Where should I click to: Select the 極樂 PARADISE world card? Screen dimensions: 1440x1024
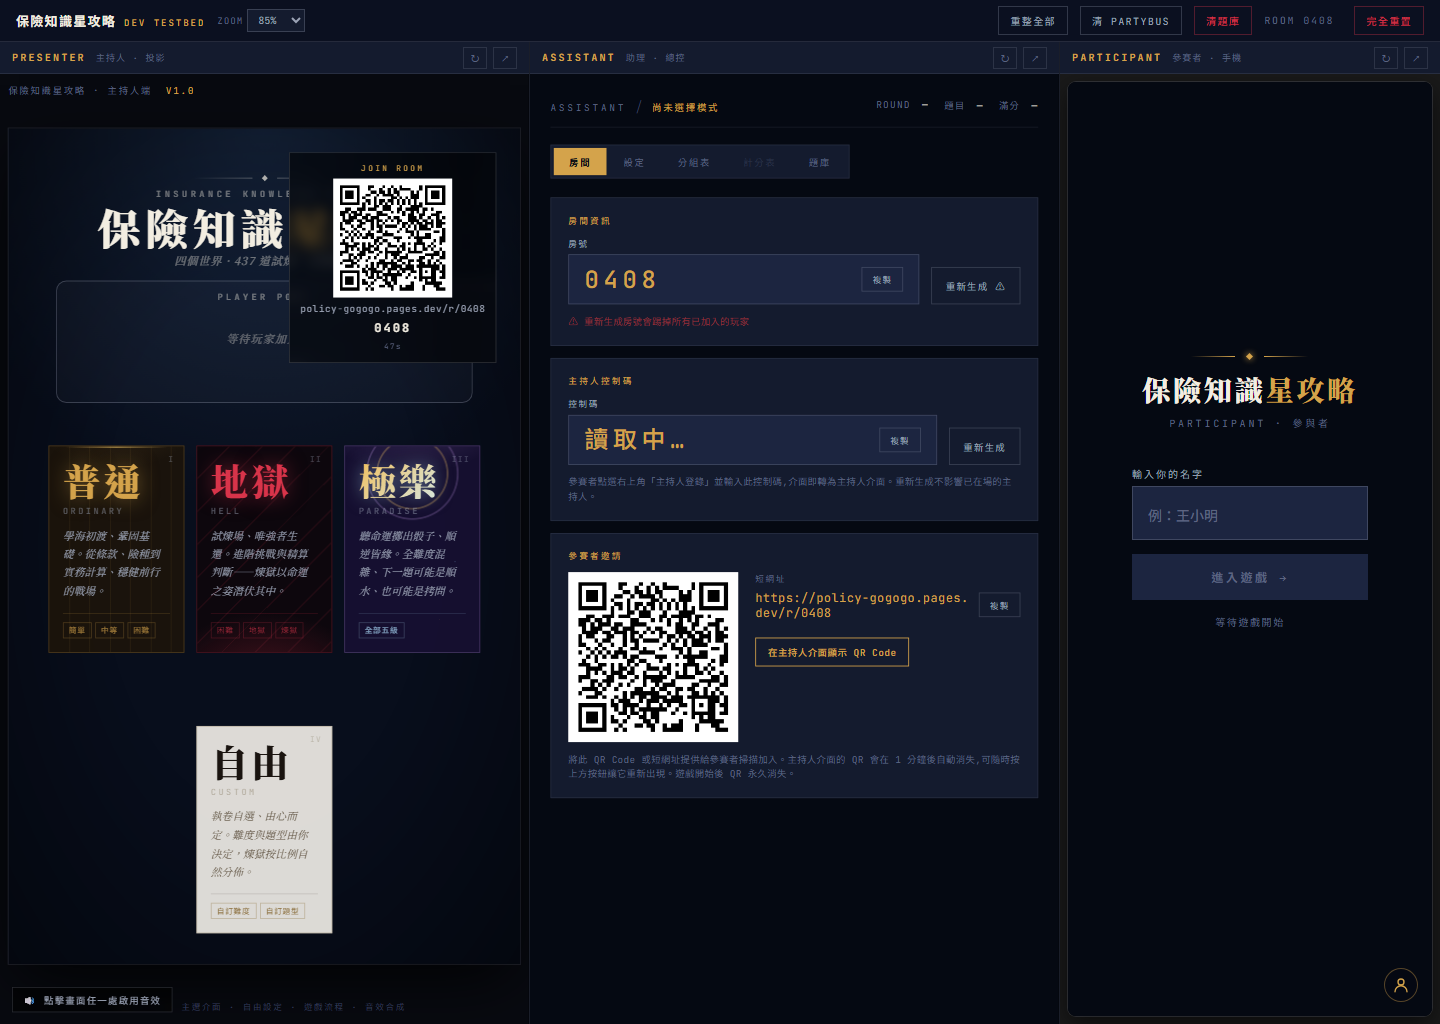[x=412, y=549]
